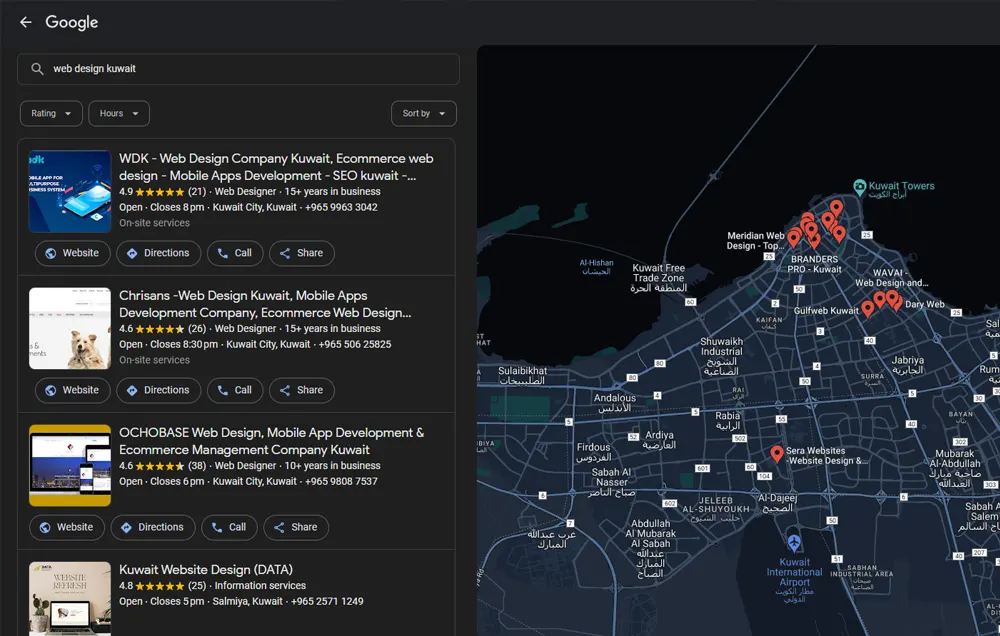Select the Kuwait Towers landmark on map
Viewport: 1000px width, 636px height.
[860, 187]
